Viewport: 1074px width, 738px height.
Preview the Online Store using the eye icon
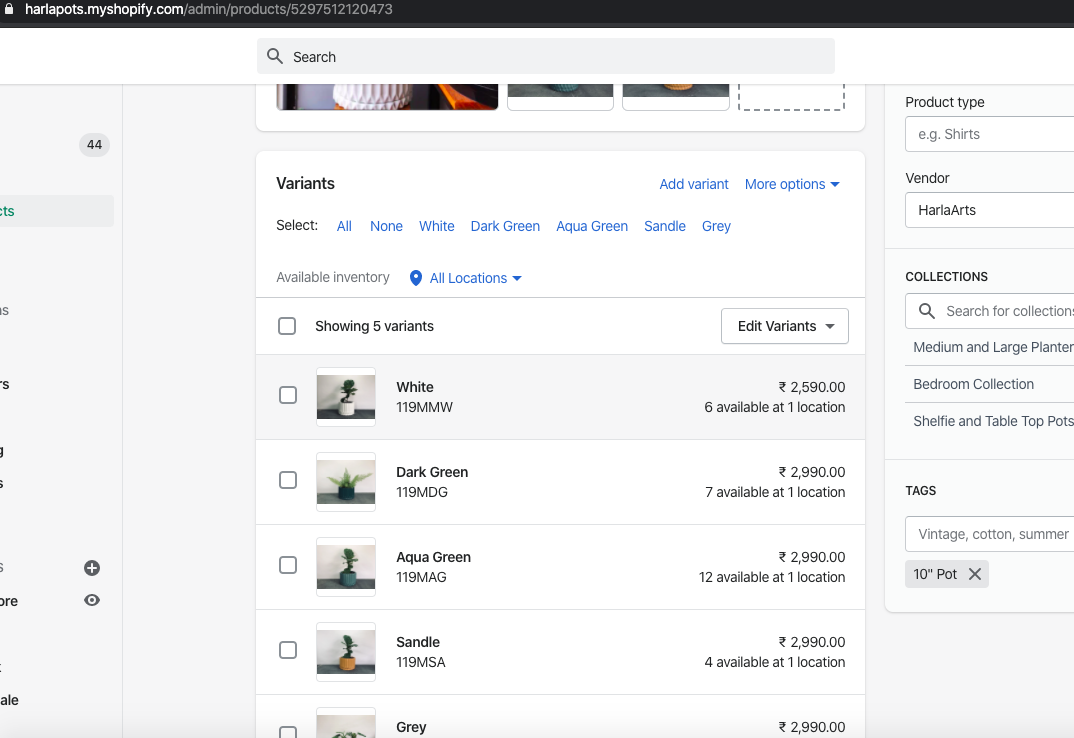91,600
